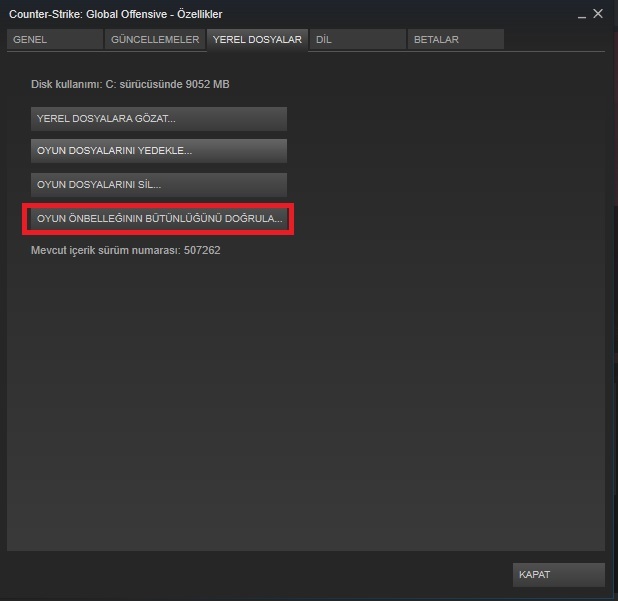Viewport: 618px width, 601px height.
Task: Click the version number 507262
Action: coord(202,250)
